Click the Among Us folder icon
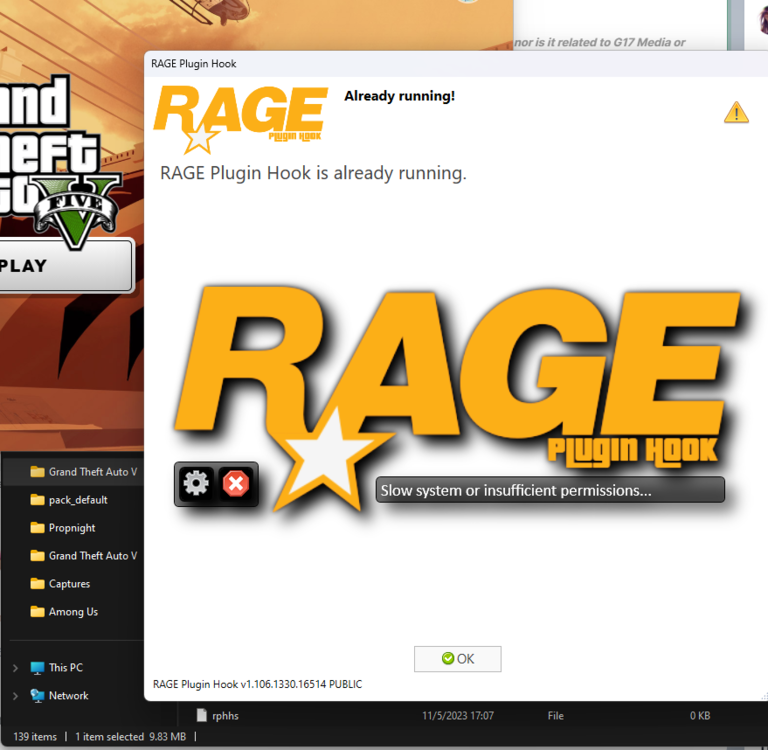The width and height of the screenshot is (768, 750). point(37,611)
